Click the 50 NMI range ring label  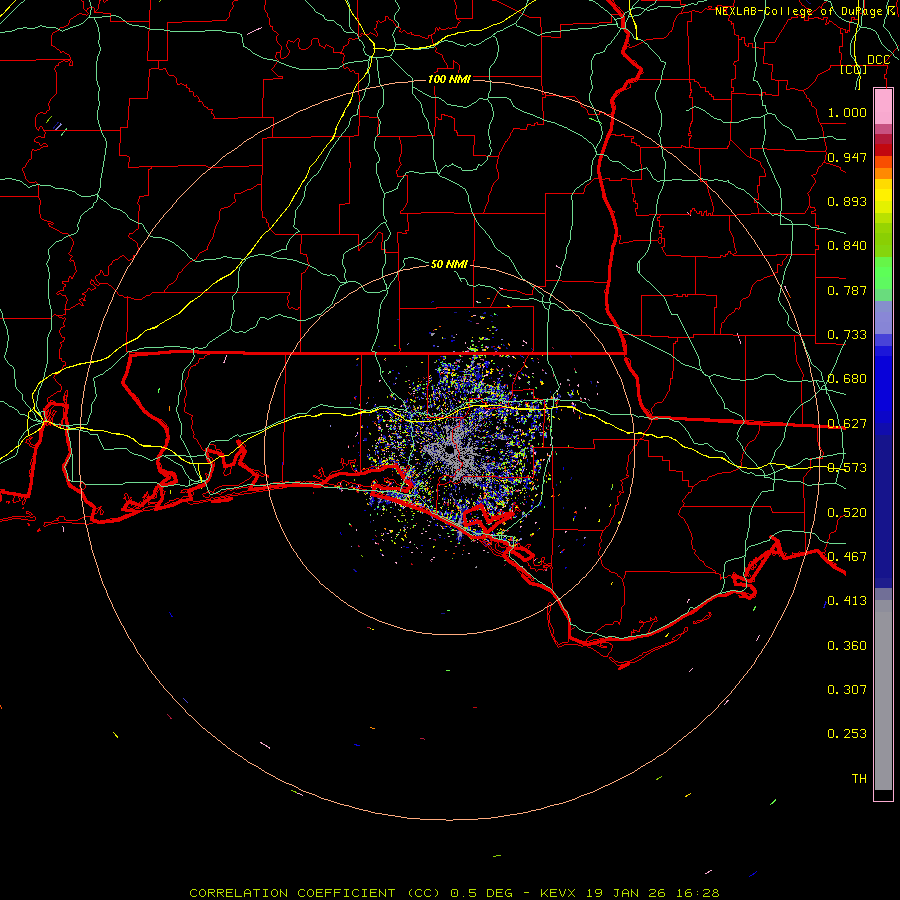pos(449,264)
